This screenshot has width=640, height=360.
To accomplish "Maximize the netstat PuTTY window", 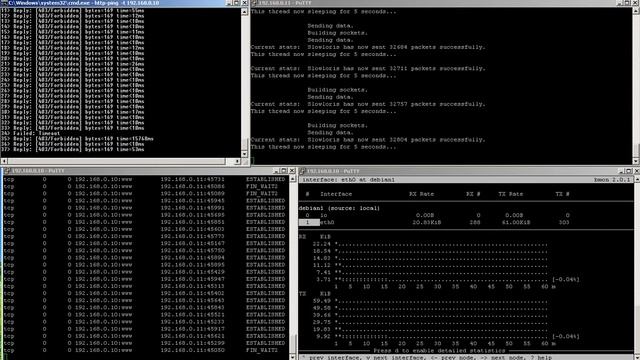I will point(284,171).
